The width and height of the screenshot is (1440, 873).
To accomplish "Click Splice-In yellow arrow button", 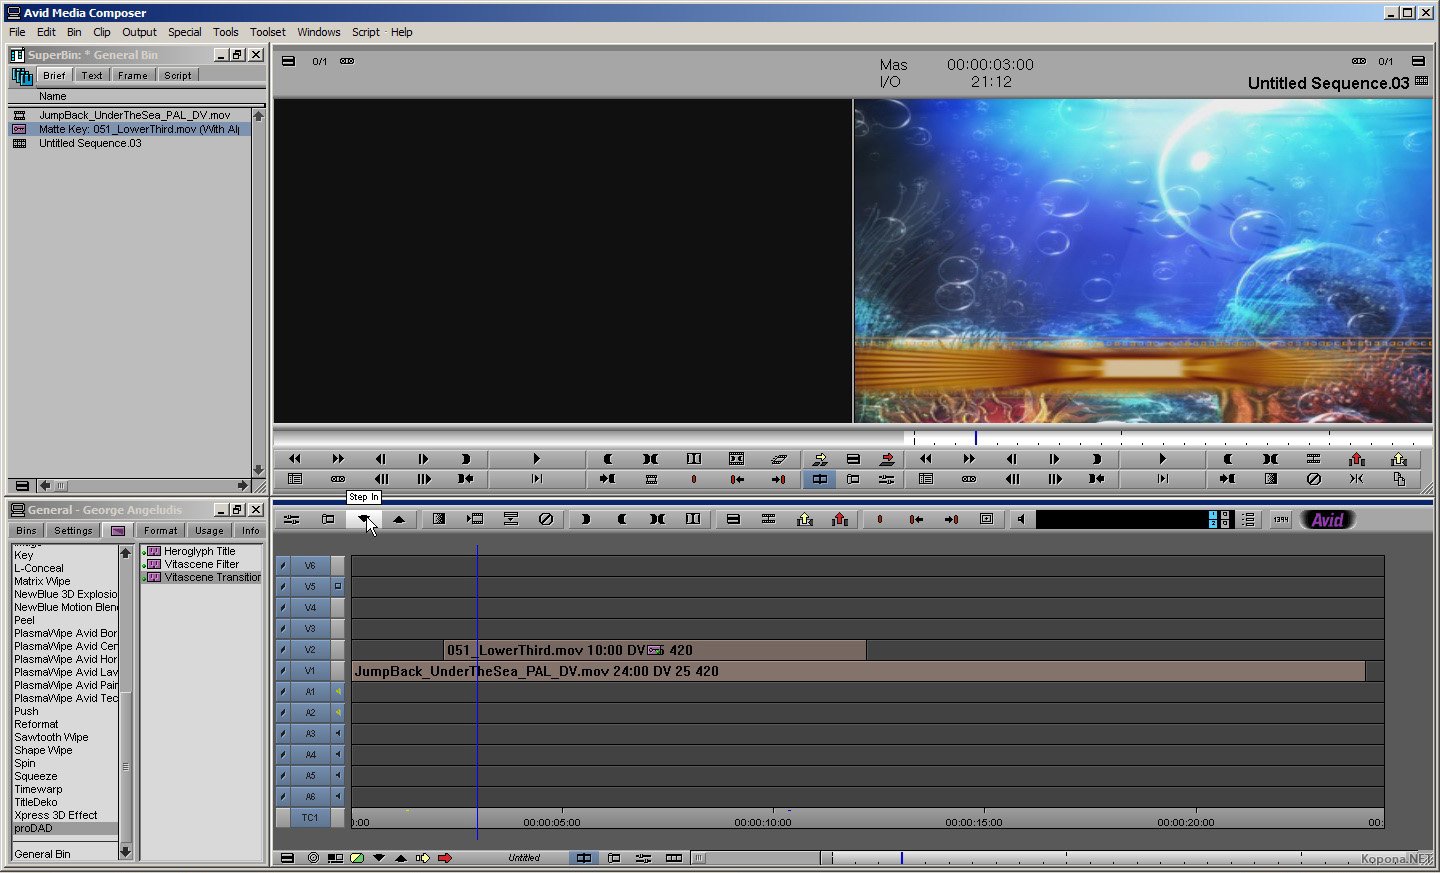I will 819,459.
